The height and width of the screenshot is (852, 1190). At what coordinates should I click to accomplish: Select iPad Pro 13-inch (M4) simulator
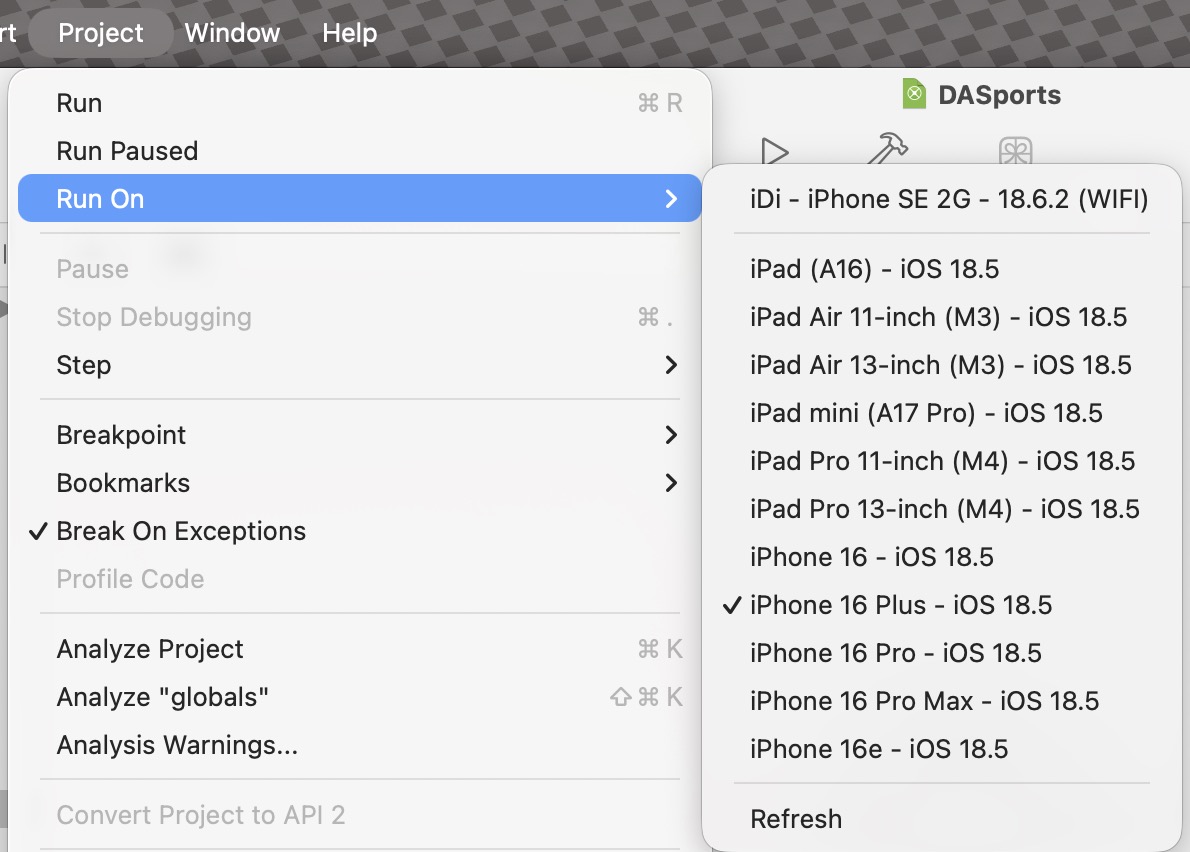944,509
